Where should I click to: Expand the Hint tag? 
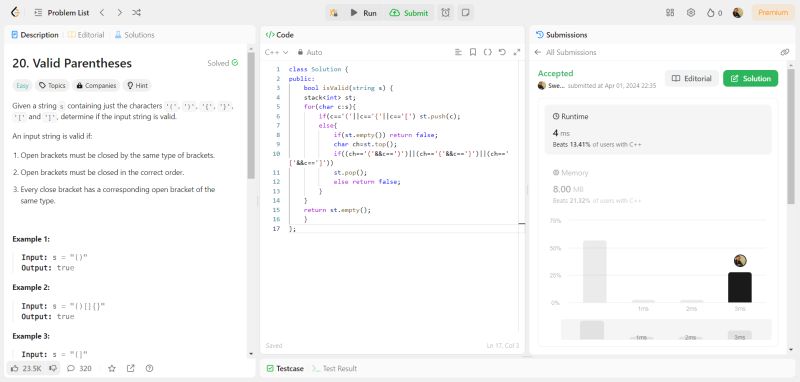point(137,86)
